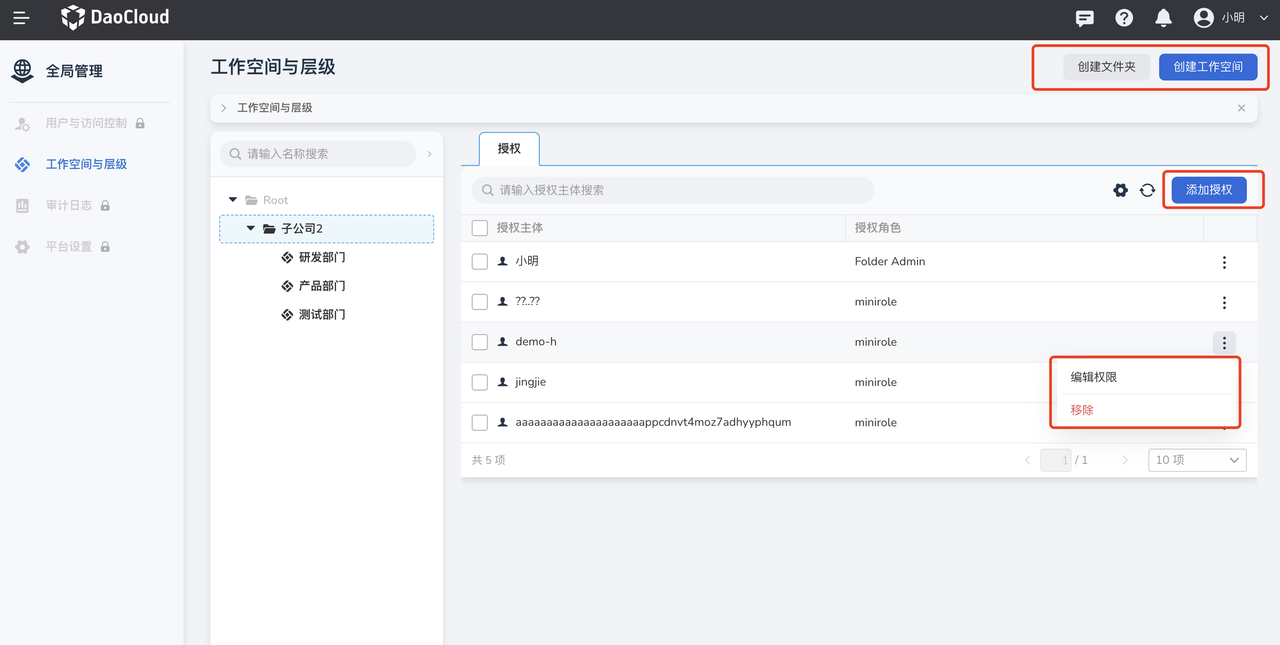Open the 10 项 page size dropdown

pyautogui.click(x=1197, y=460)
